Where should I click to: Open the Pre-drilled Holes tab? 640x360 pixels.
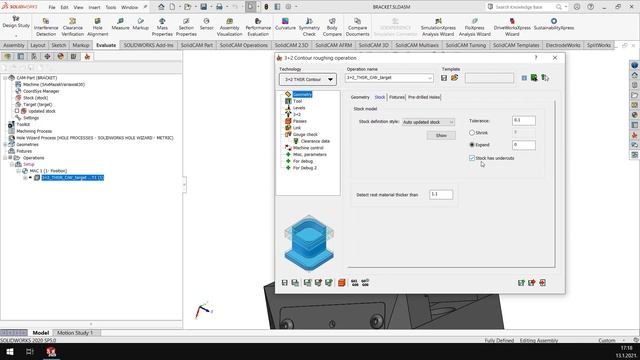(424, 97)
